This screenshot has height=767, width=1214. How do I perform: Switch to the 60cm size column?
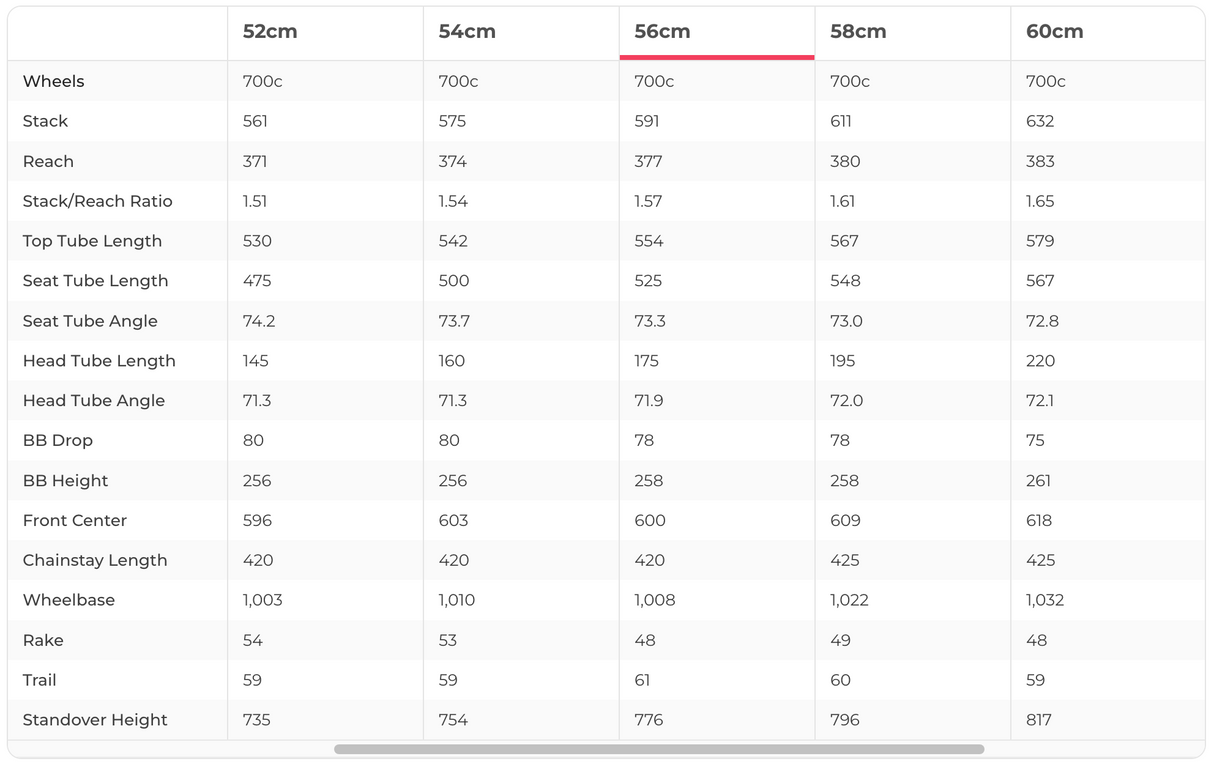[x=1054, y=32]
